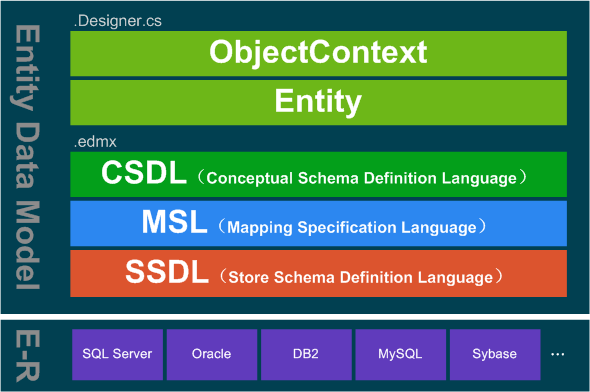Click the large MSL acronym text
Viewport: 590px width, 392px height.
pyautogui.click(x=174, y=222)
